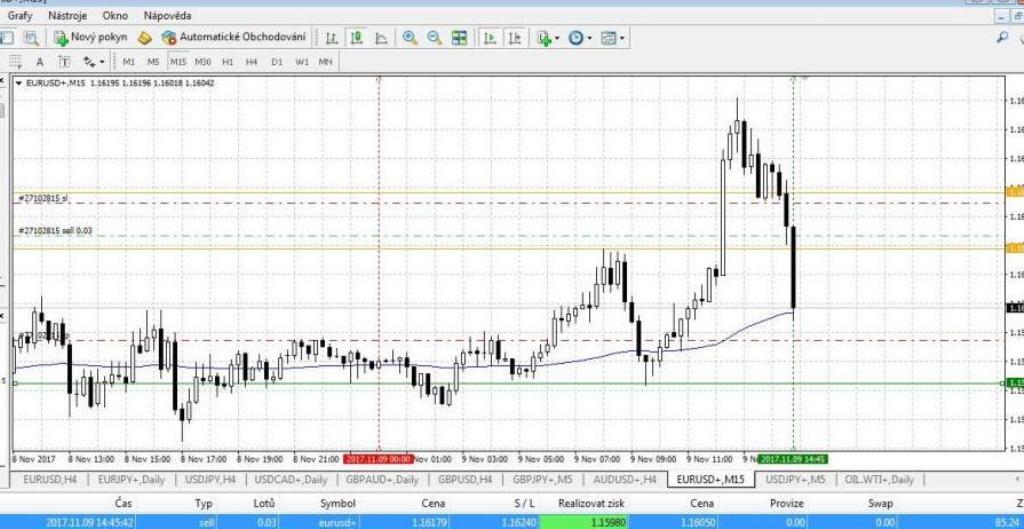The height and width of the screenshot is (529, 1024).
Task: Click the triangle before EURUSD+,M15 chart title
Action: [x=18, y=83]
